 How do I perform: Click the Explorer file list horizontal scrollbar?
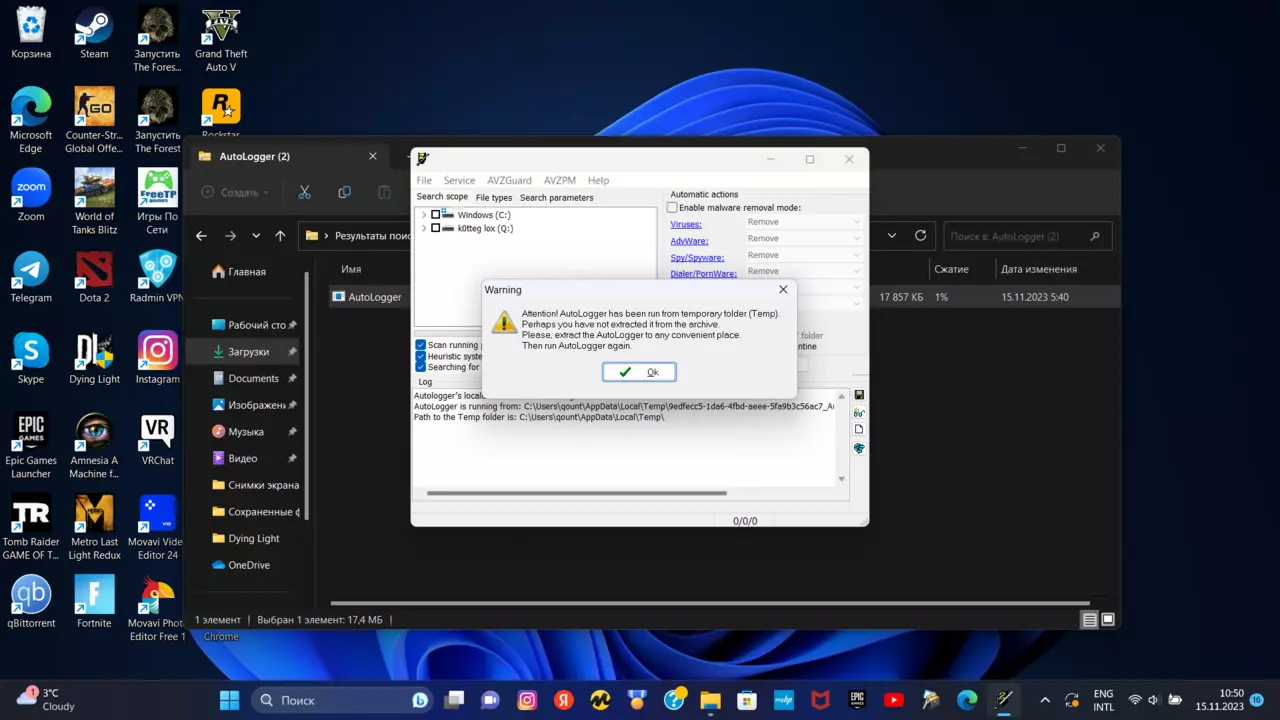(x=710, y=603)
